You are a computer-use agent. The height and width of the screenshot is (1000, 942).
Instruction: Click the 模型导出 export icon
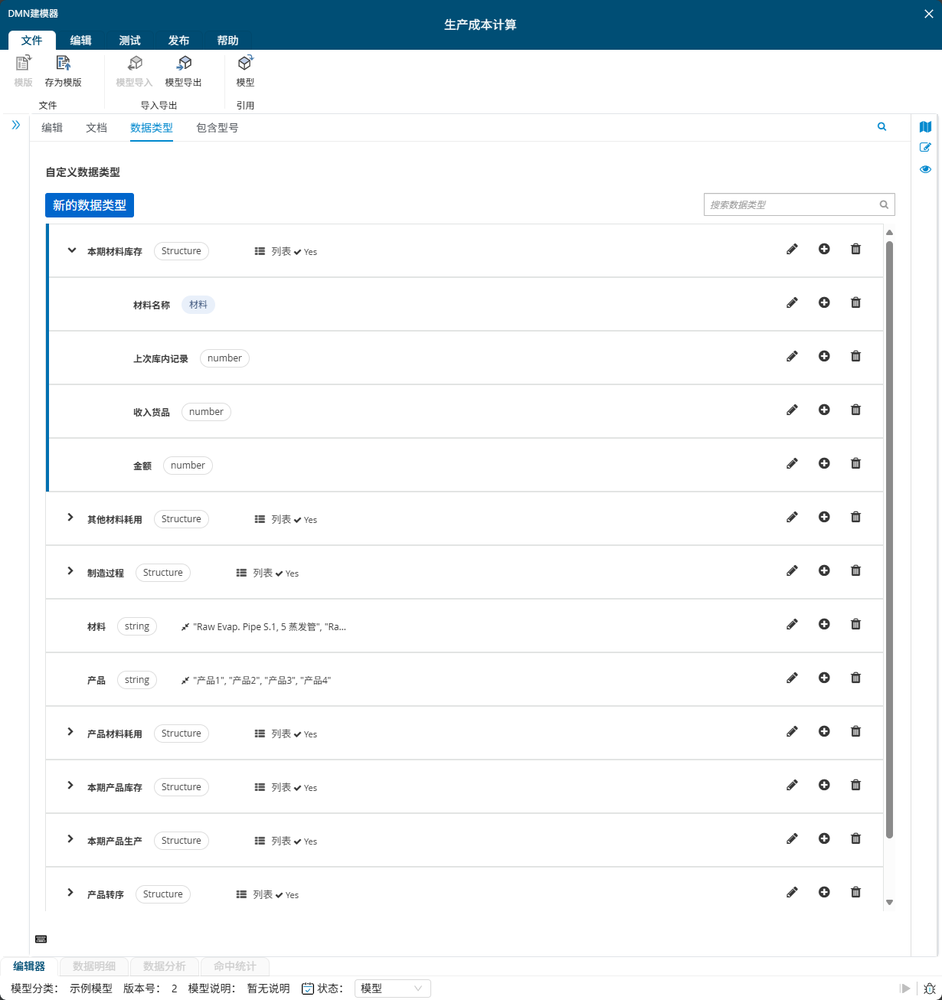coord(184,64)
